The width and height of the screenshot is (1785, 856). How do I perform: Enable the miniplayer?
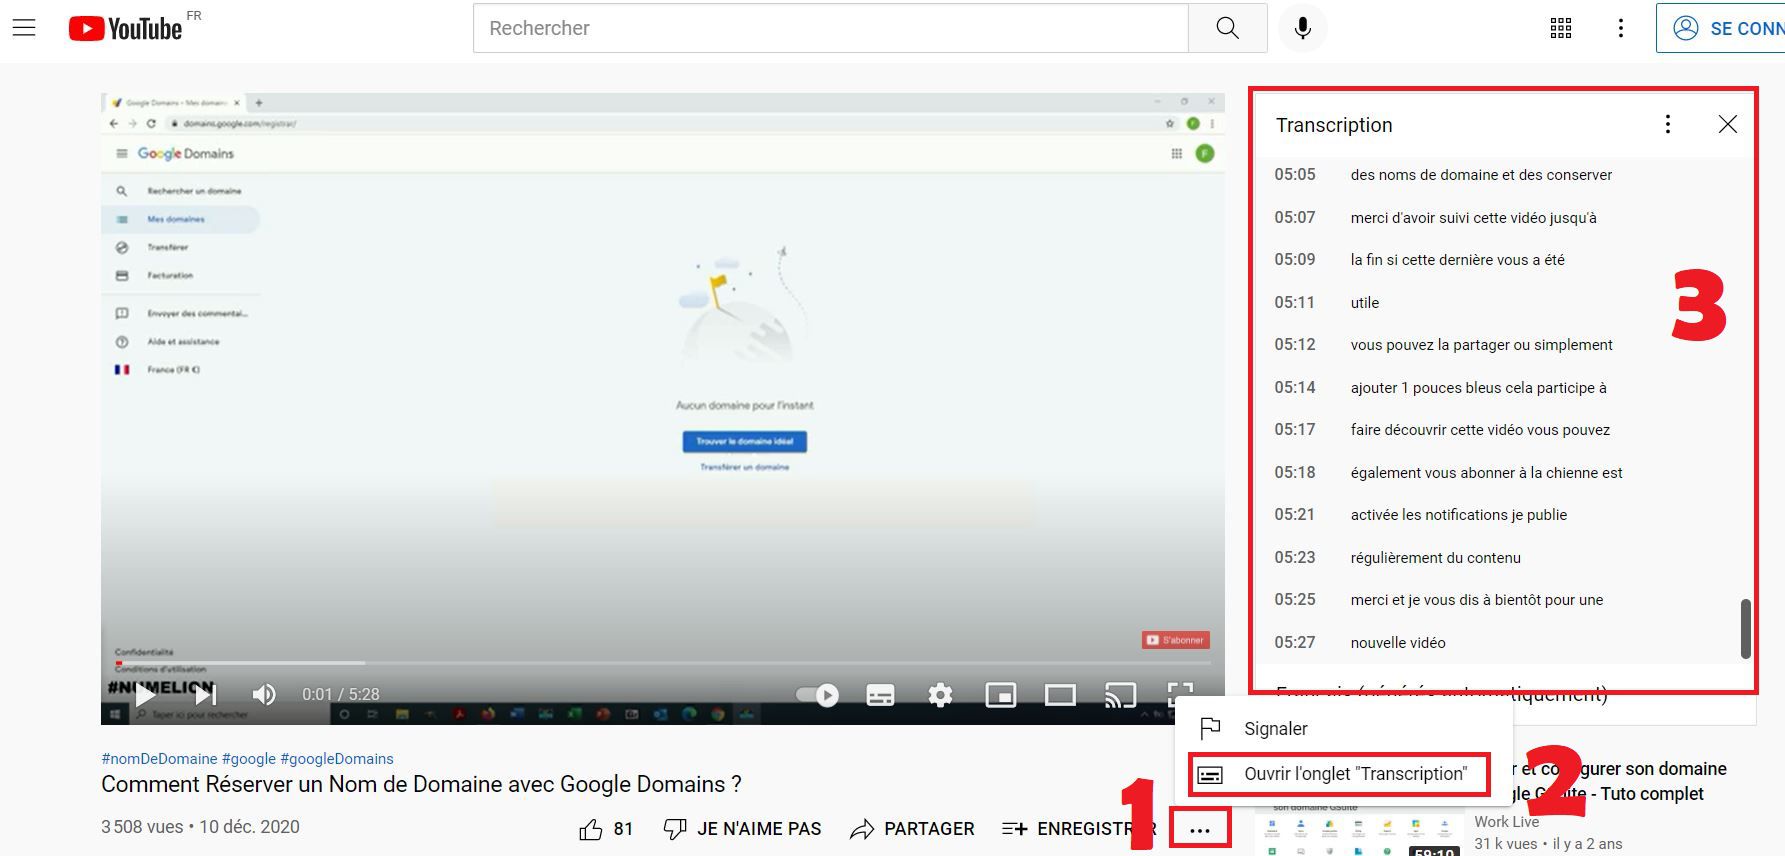(1000, 695)
